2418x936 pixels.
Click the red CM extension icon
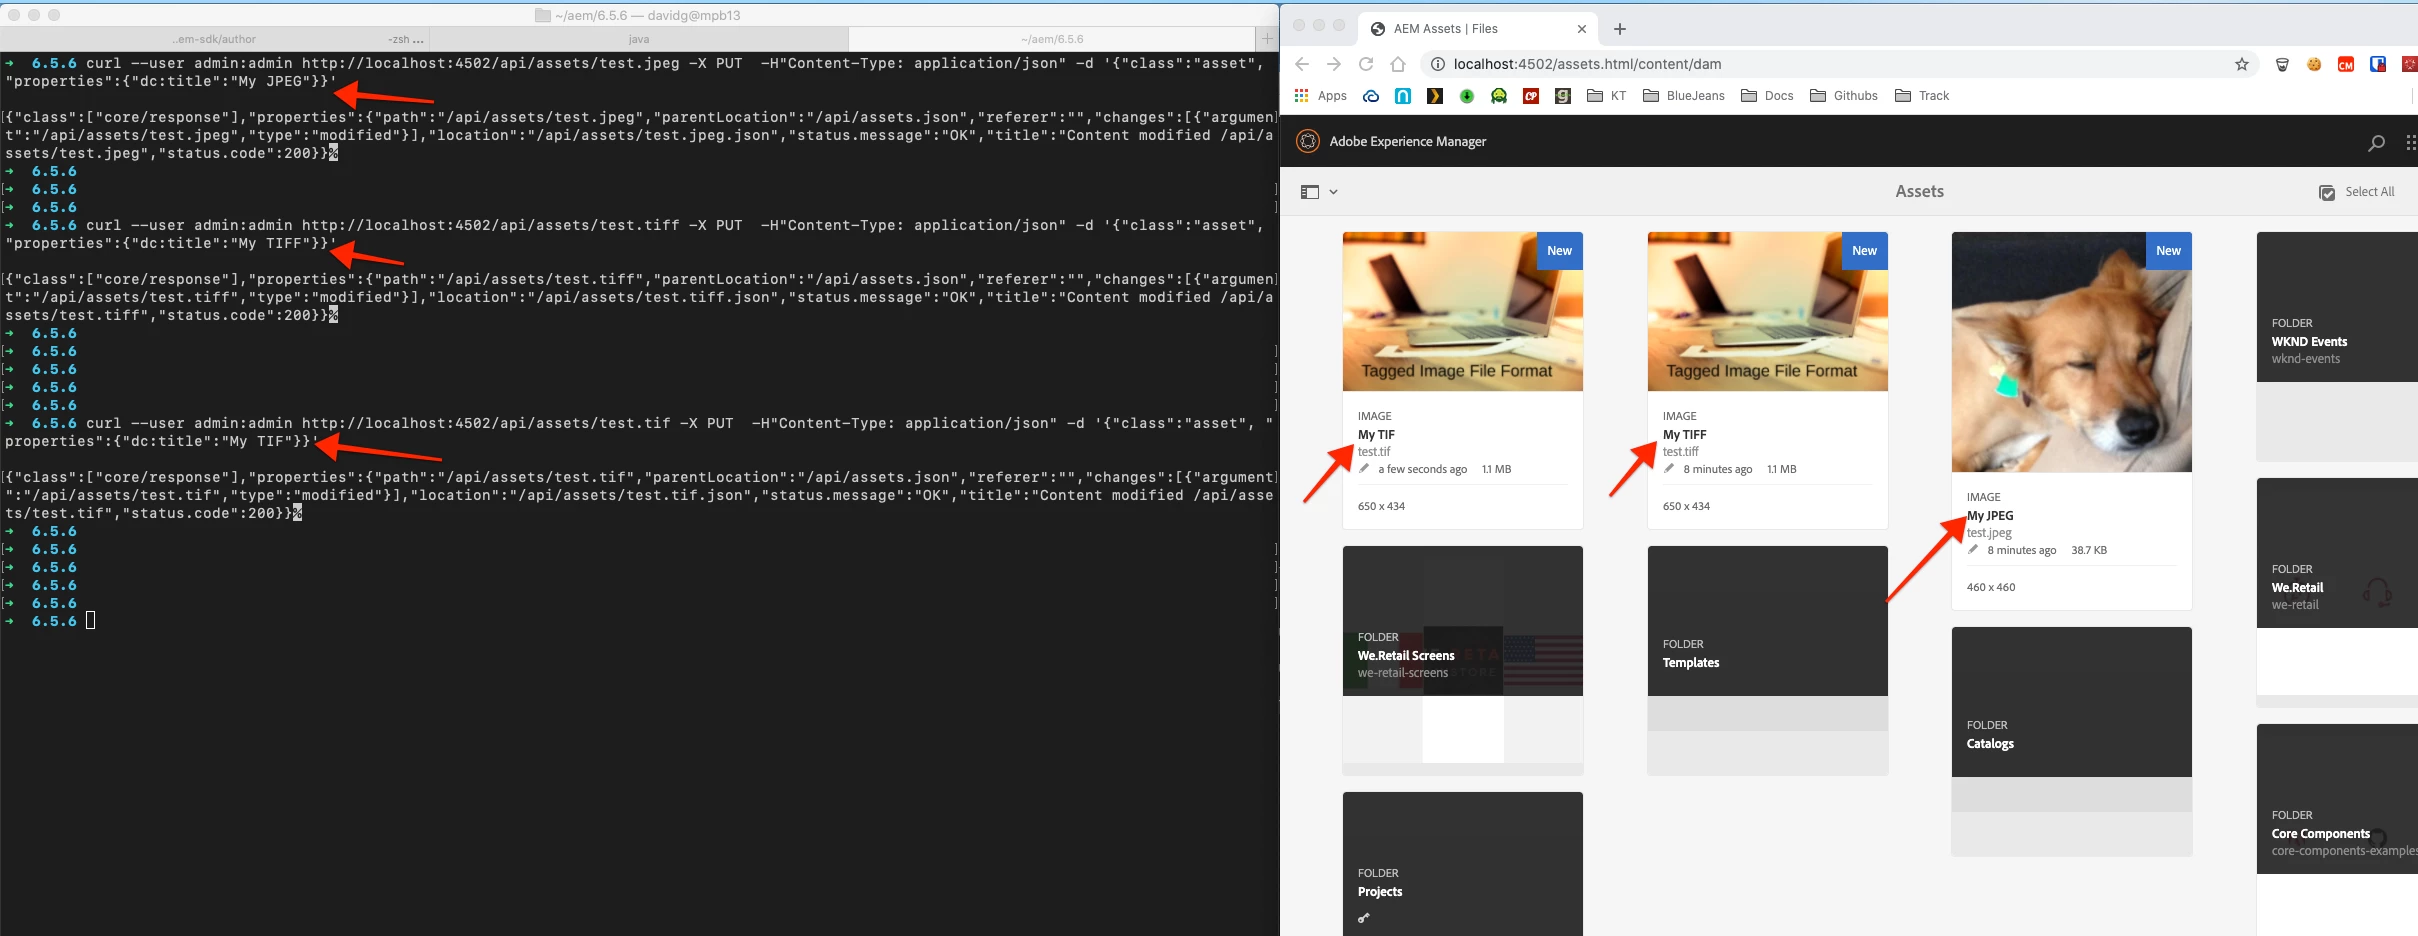2346,64
